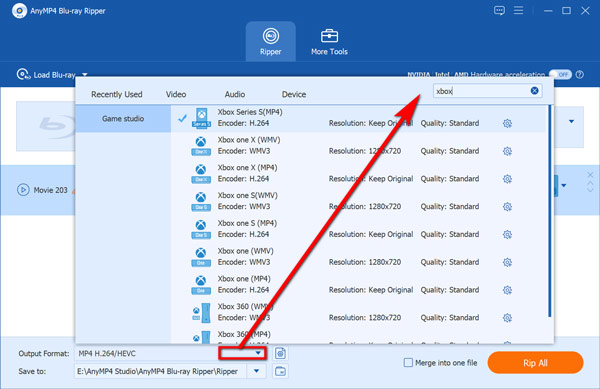Open the output folder icon beside Save to
The width and height of the screenshot is (600, 389).
280,371
